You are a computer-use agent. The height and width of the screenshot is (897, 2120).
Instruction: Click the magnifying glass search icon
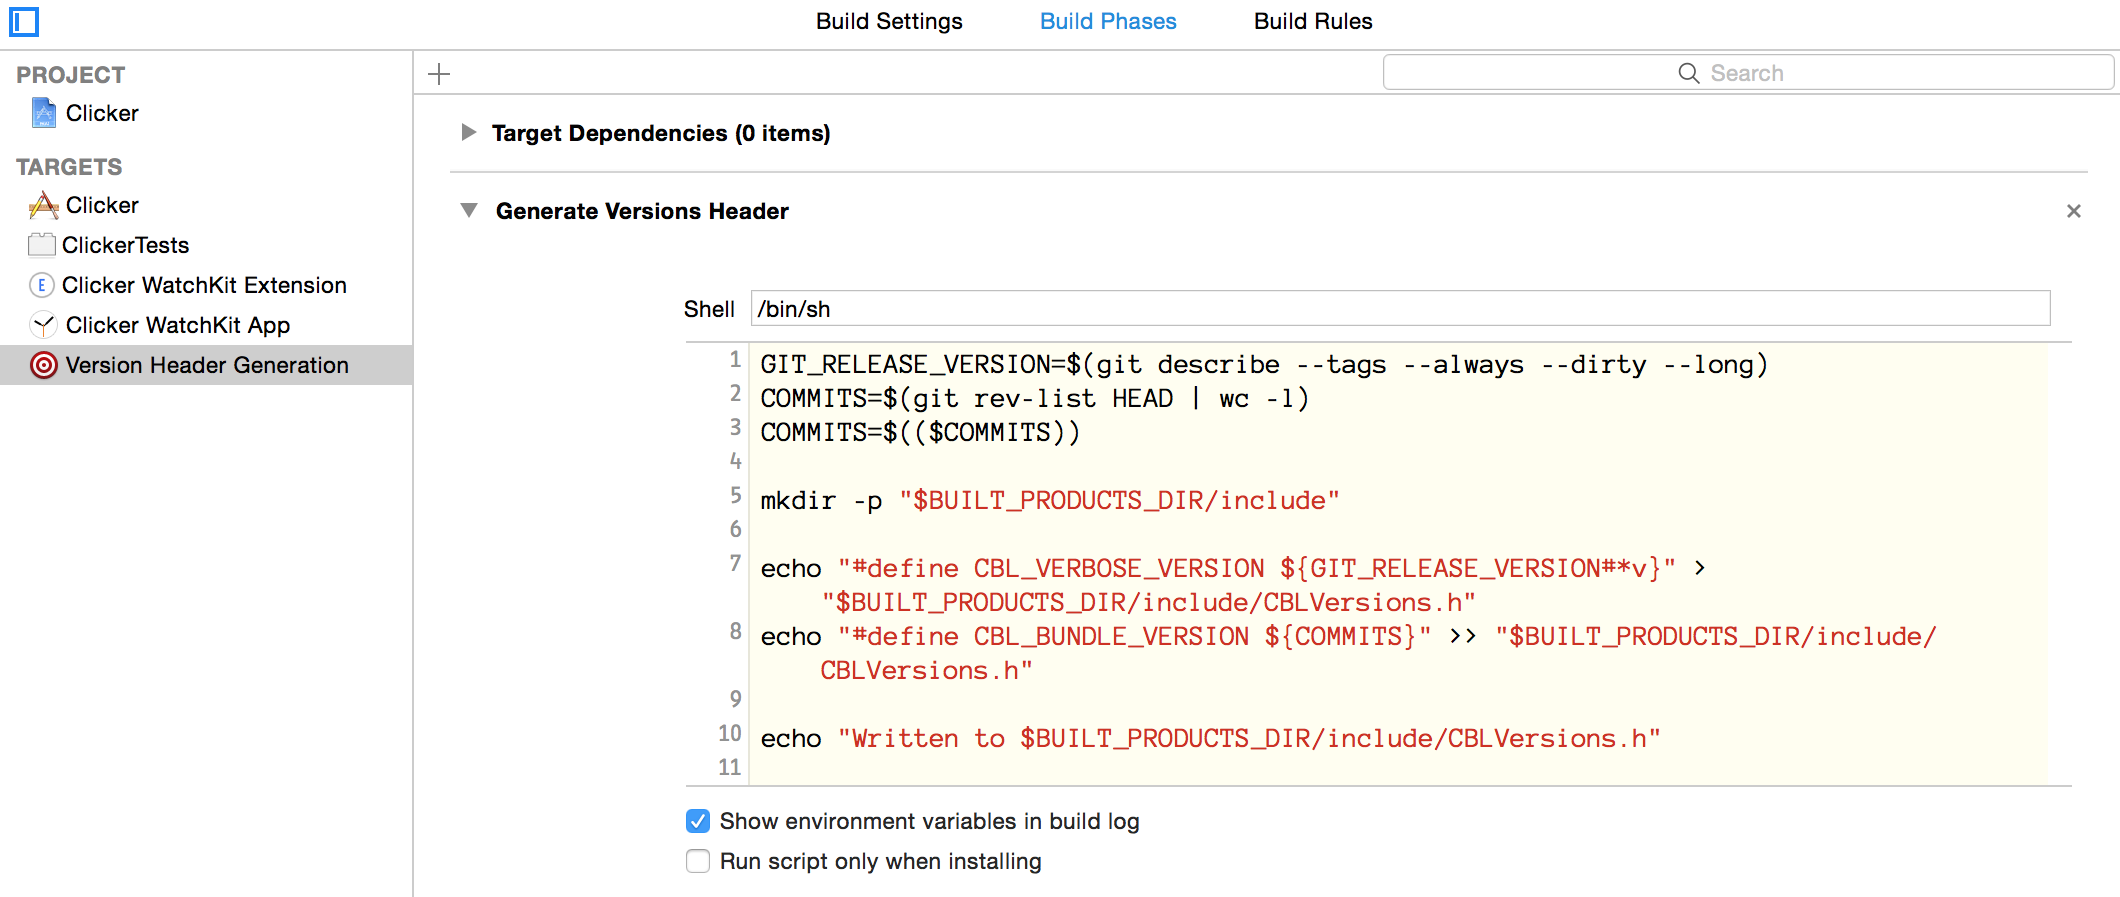tap(1688, 73)
